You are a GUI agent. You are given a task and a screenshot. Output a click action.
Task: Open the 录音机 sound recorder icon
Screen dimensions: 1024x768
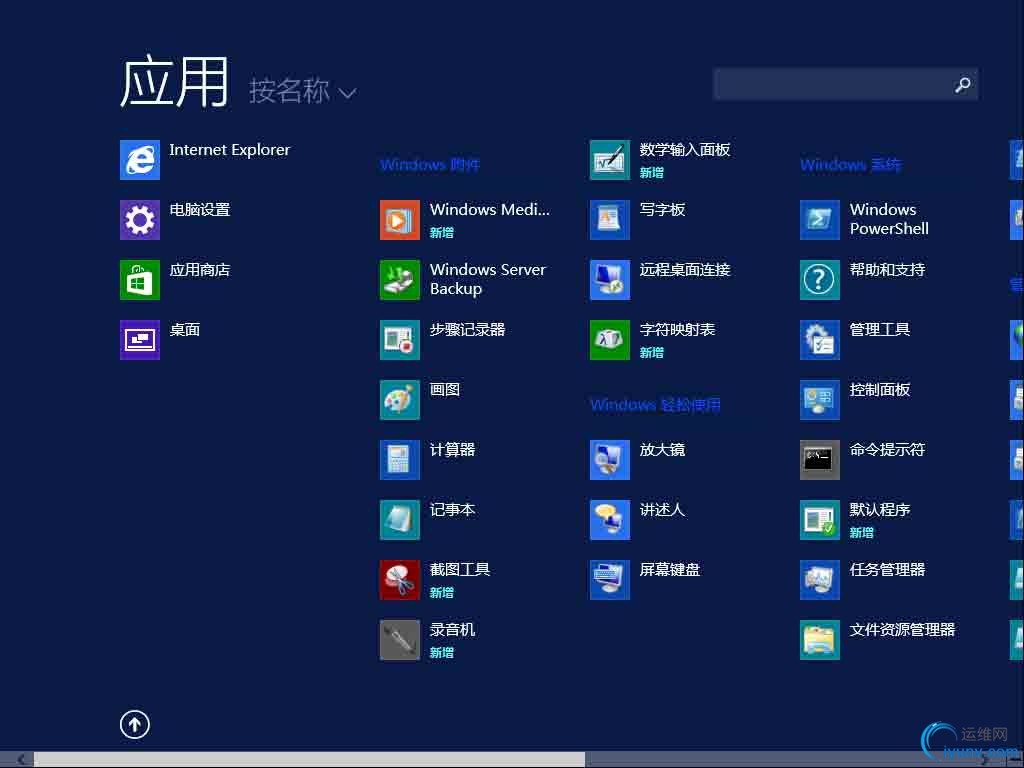coord(400,640)
